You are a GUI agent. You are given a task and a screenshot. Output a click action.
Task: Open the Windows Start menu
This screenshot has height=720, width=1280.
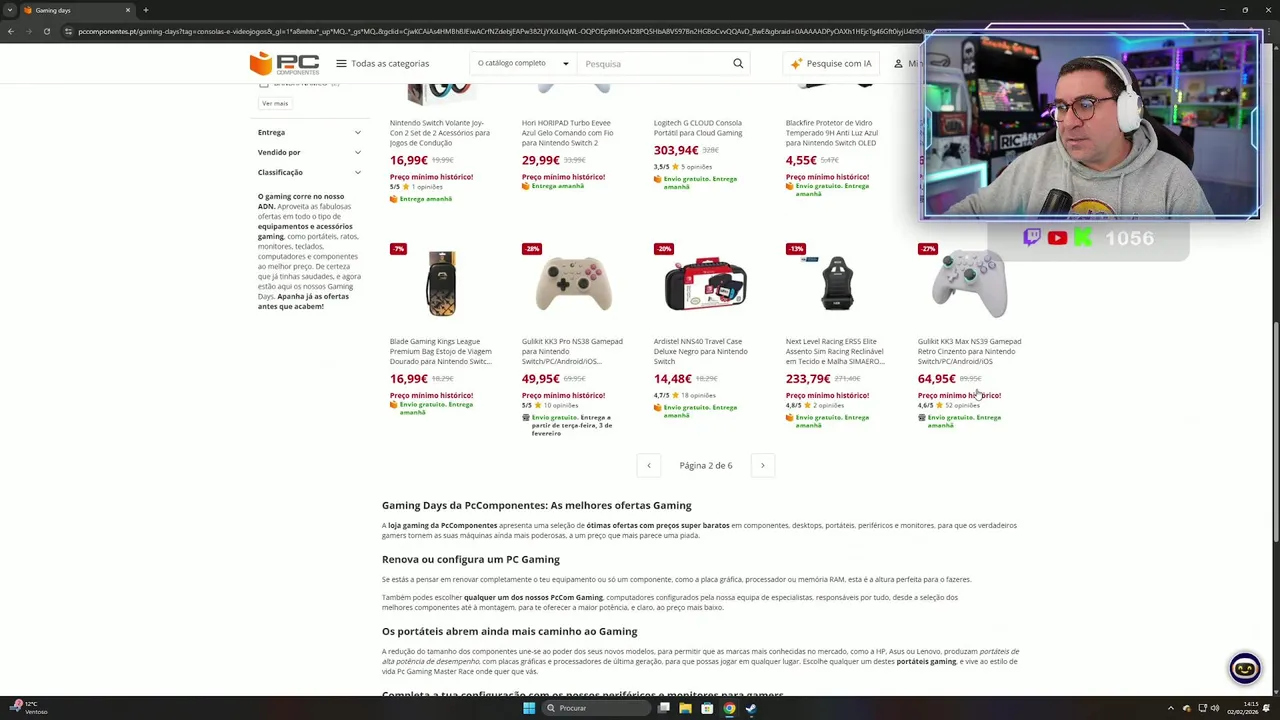coord(529,708)
